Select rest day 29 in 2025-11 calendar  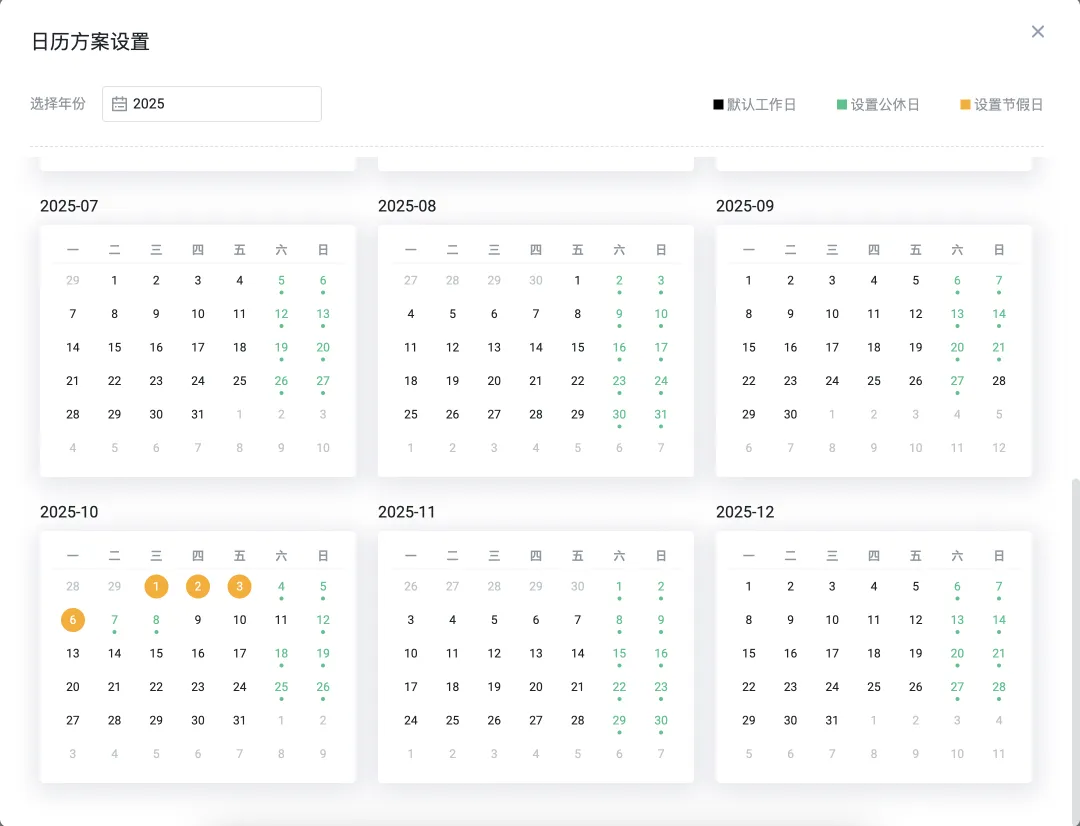(619, 720)
